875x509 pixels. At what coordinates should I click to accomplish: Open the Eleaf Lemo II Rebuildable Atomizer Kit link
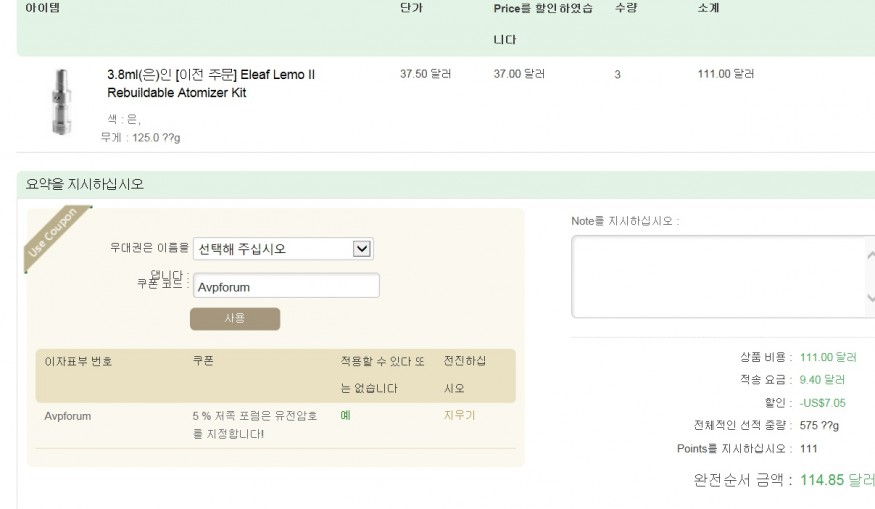[211, 84]
